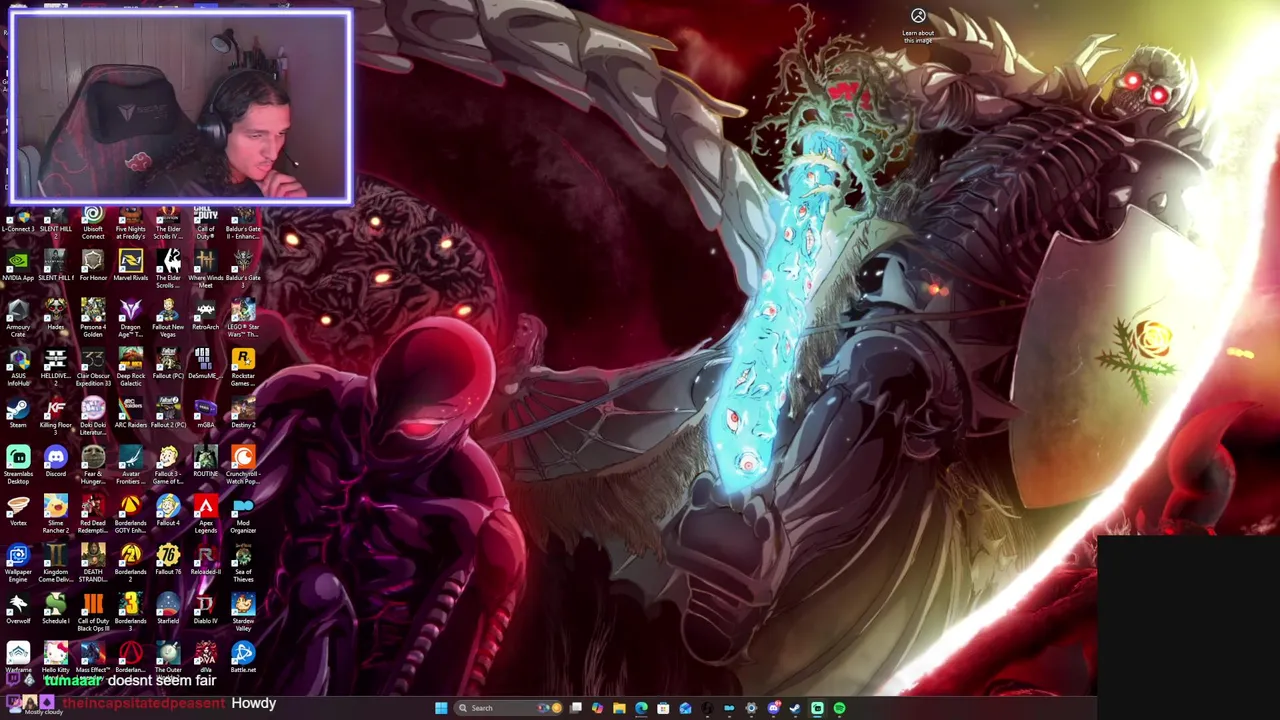Select the Marvel Rivals desktop icon
1280x720 pixels.
click(130, 266)
